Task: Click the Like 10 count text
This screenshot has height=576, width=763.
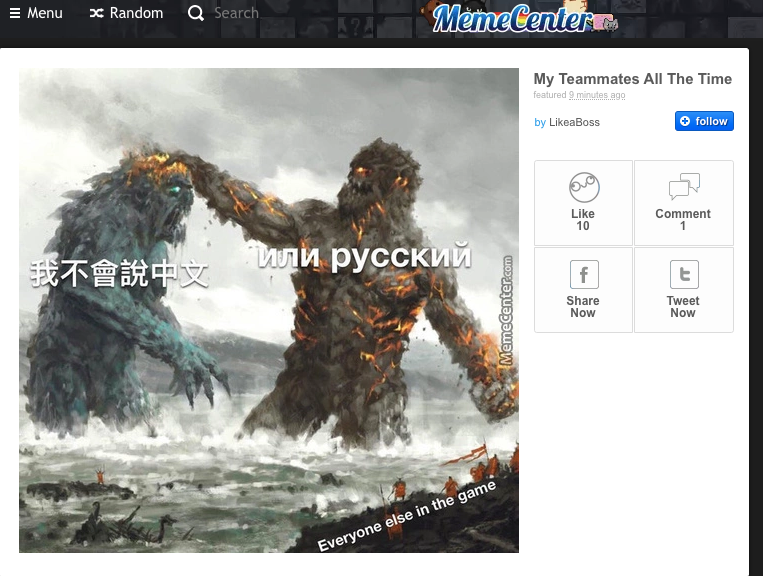Action: click(x=583, y=220)
